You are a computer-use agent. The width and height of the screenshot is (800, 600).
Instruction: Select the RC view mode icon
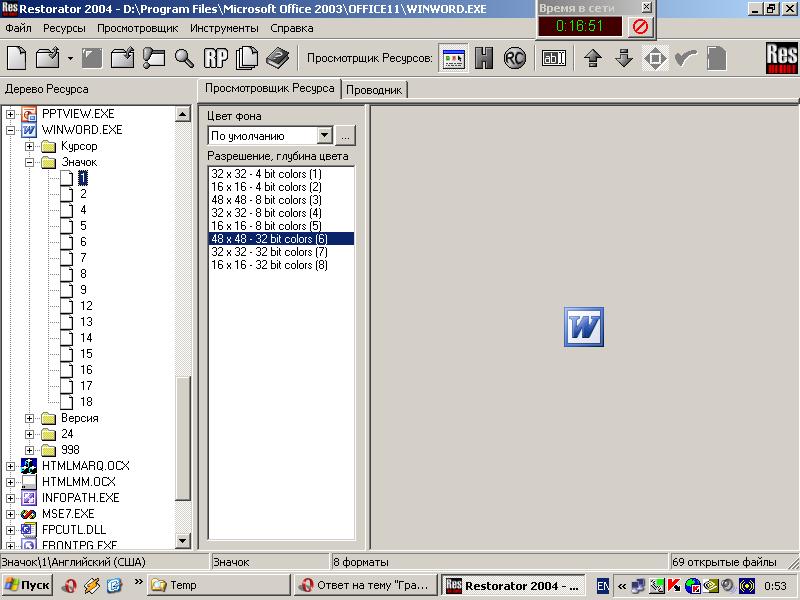(x=515, y=58)
